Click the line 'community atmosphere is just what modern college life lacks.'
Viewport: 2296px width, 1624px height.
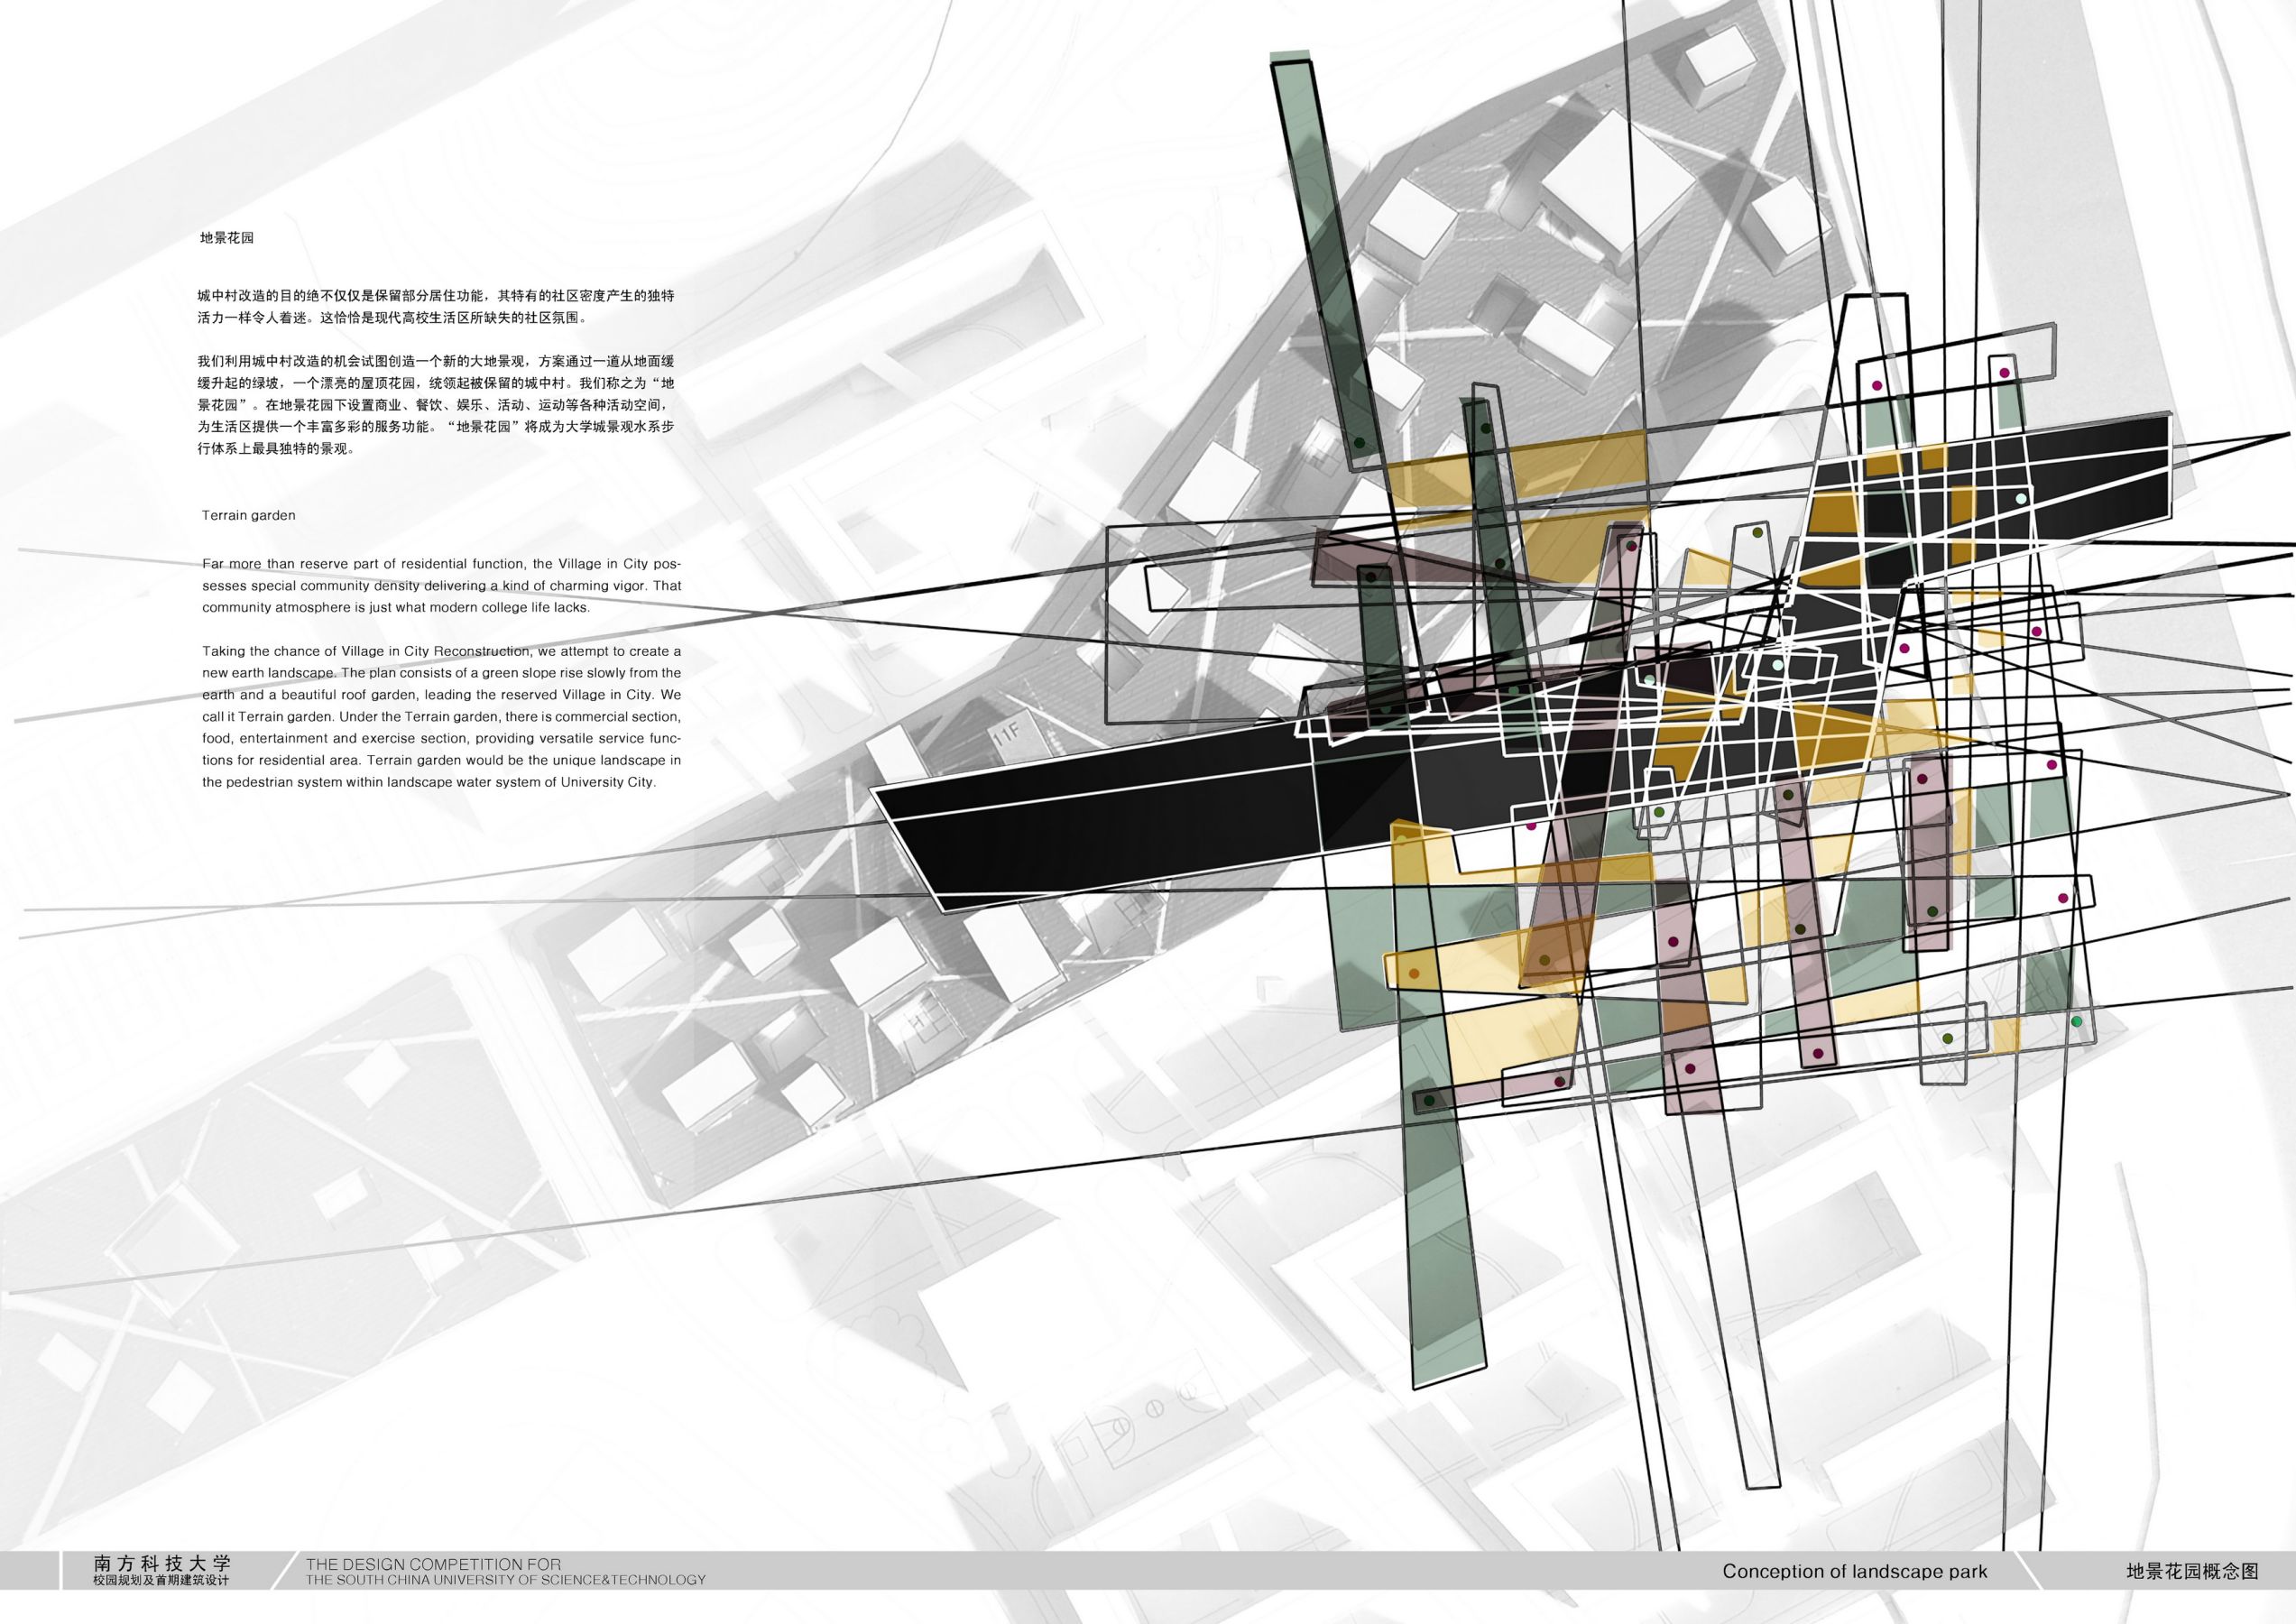[x=396, y=608]
